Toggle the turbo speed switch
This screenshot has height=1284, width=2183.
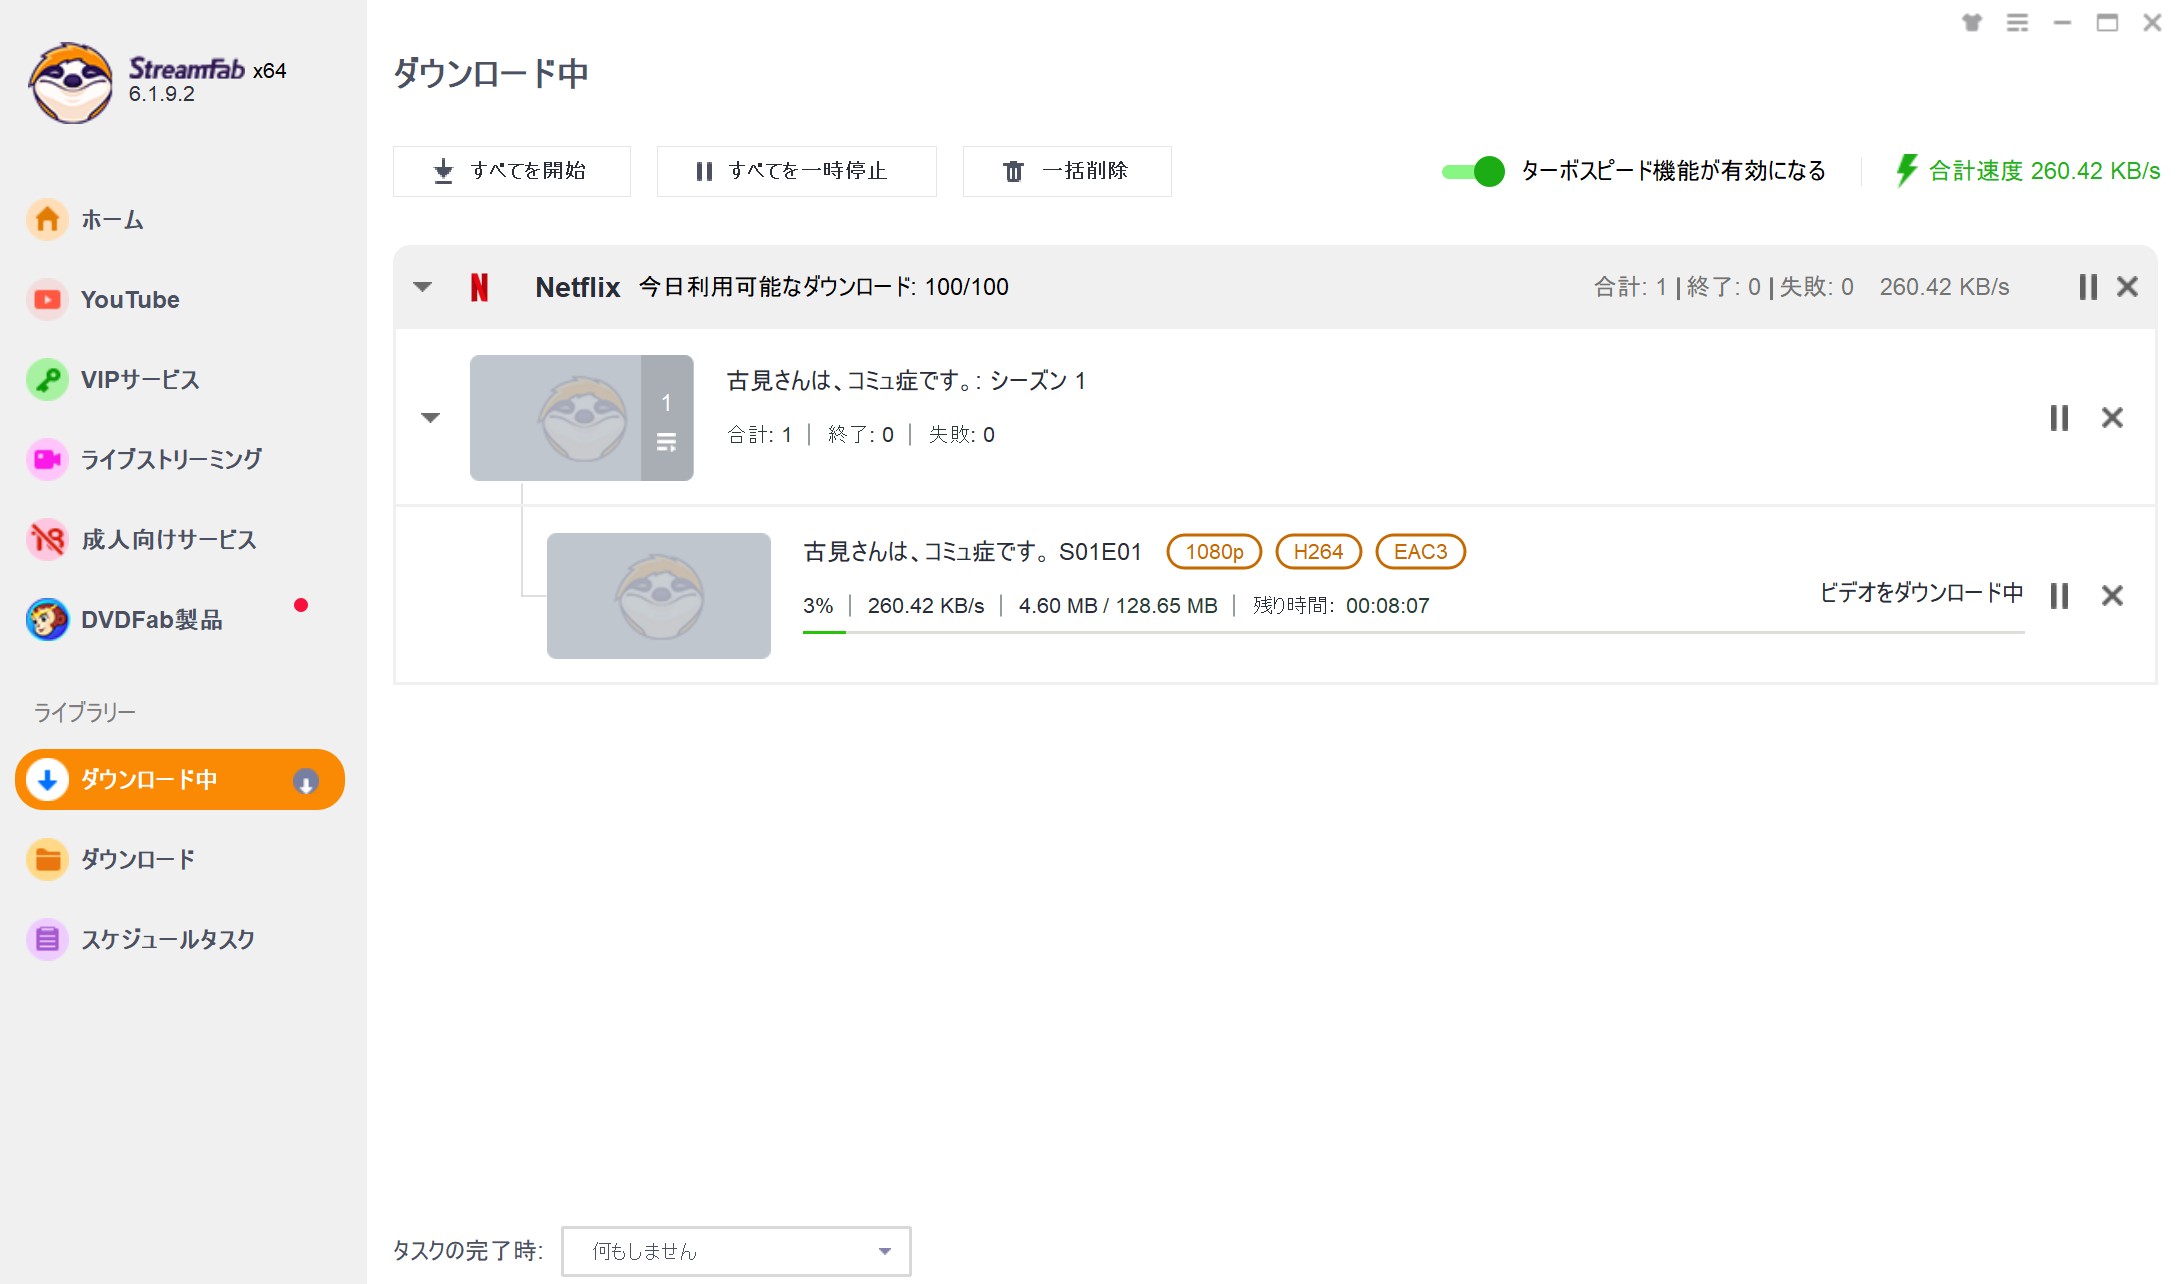[1473, 171]
